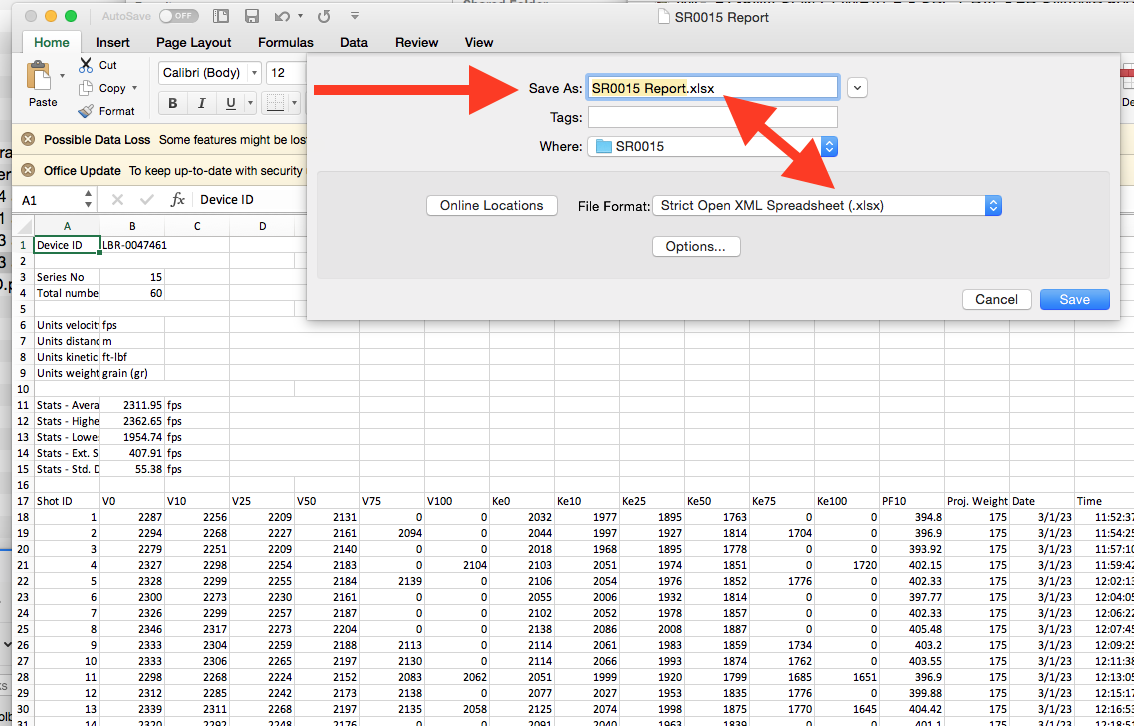
Task: Switch to the Formulas ribbon tab
Action: (285, 43)
